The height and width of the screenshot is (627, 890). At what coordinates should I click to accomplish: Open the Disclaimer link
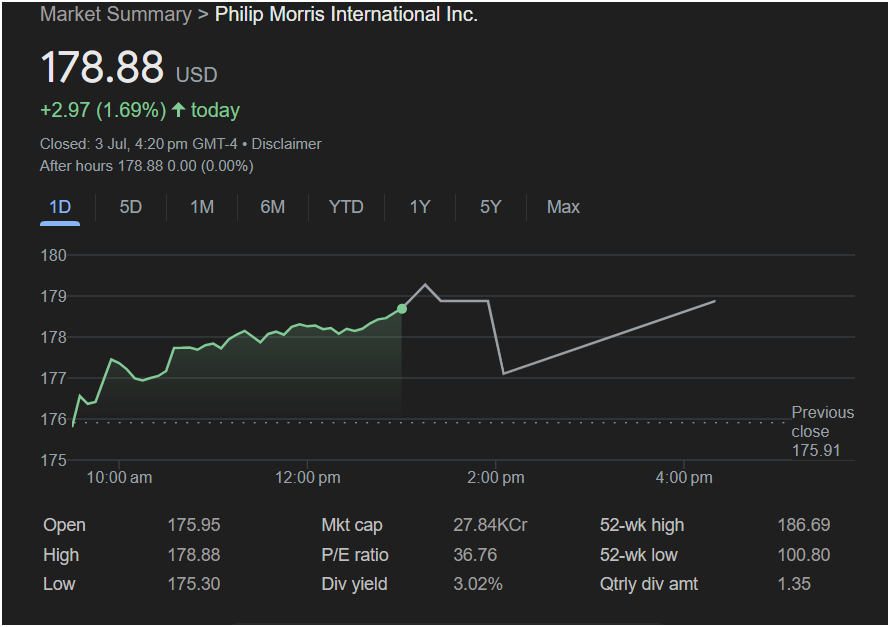(286, 144)
